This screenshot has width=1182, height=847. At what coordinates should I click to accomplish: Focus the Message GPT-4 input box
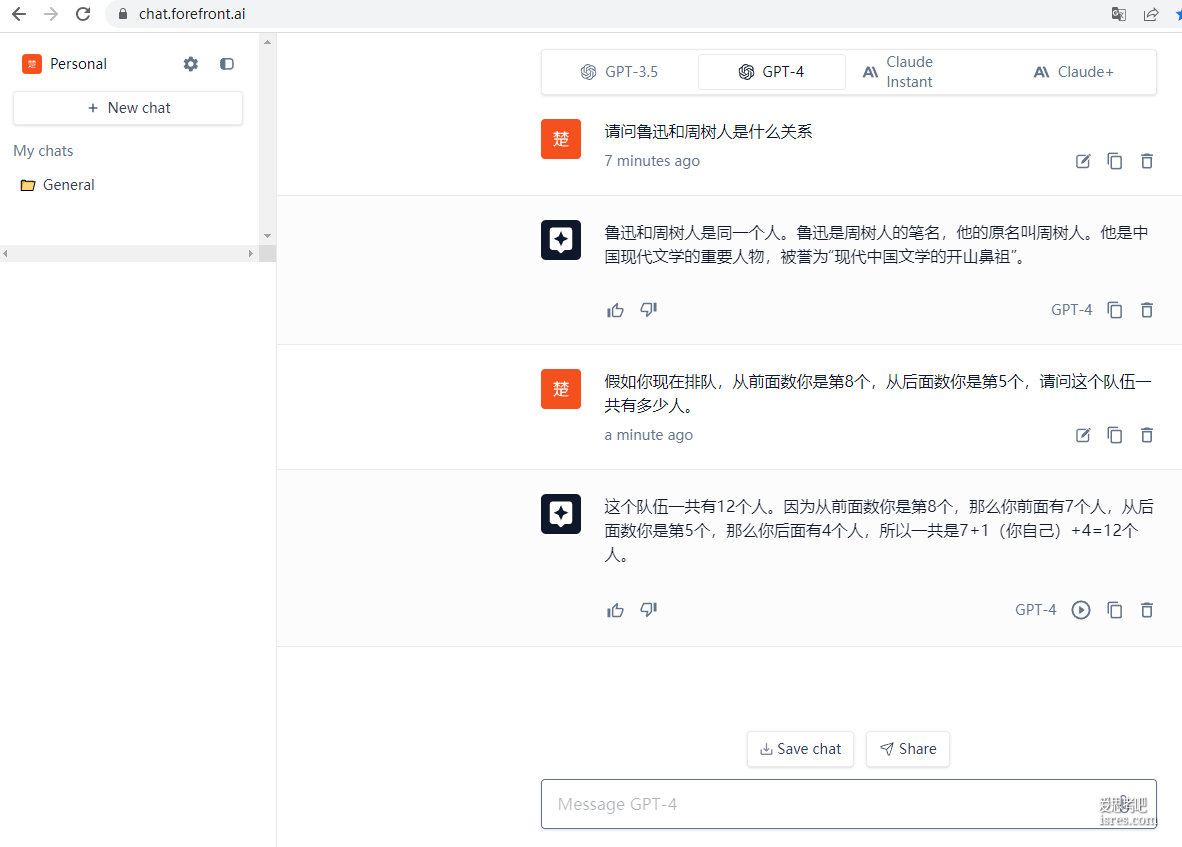pos(848,804)
